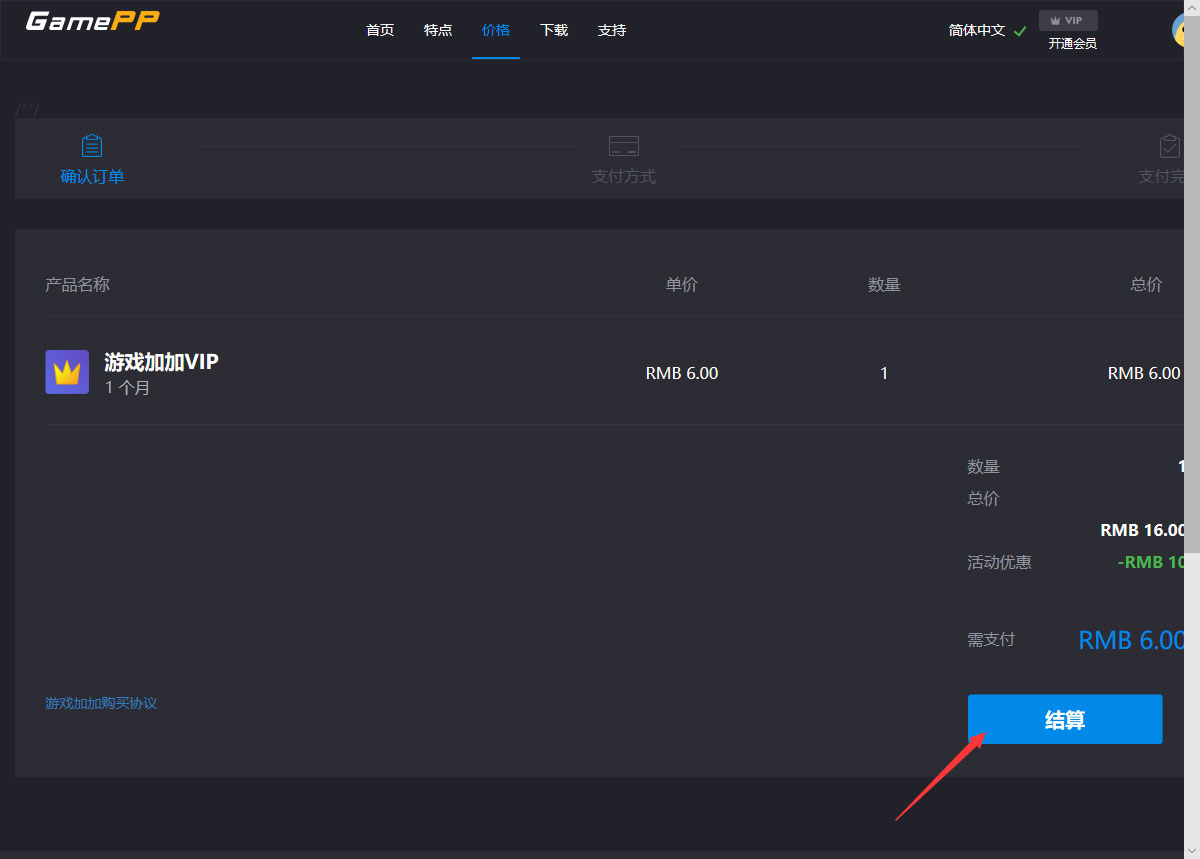Click the 产品名称 column header

click(77, 285)
